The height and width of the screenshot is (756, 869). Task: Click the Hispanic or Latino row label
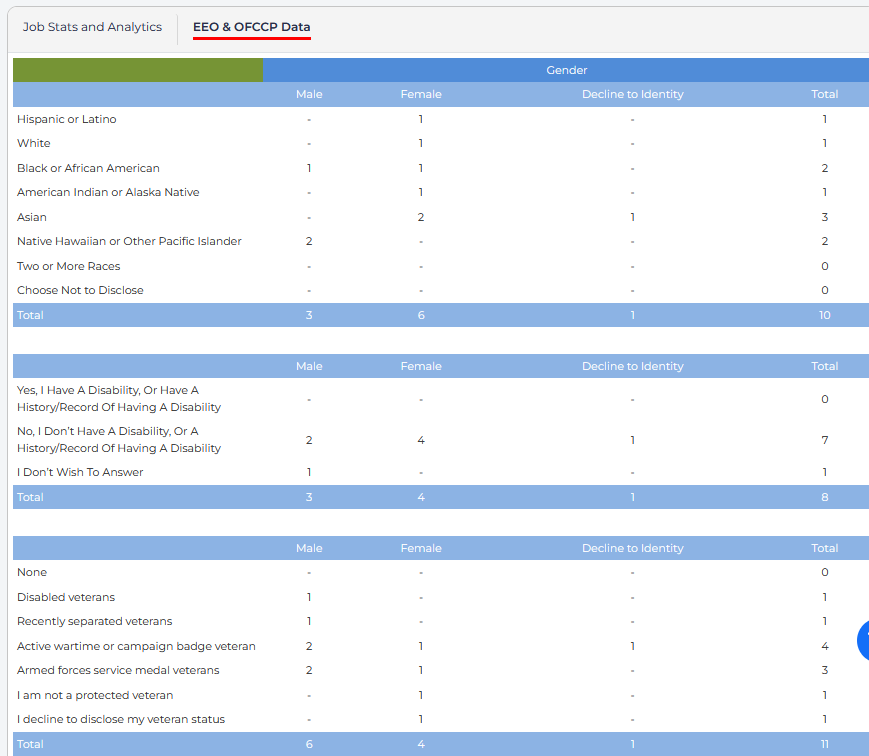click(x=67, y=119)
